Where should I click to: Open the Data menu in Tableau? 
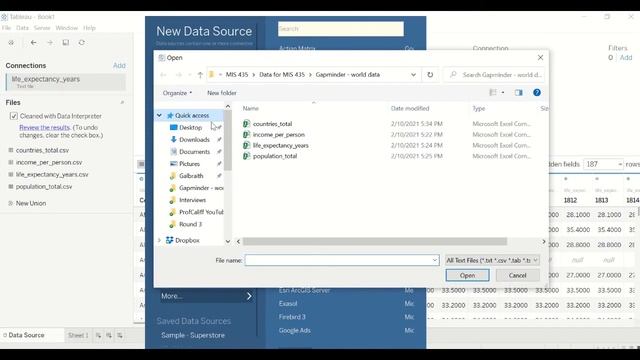point(22,28)
